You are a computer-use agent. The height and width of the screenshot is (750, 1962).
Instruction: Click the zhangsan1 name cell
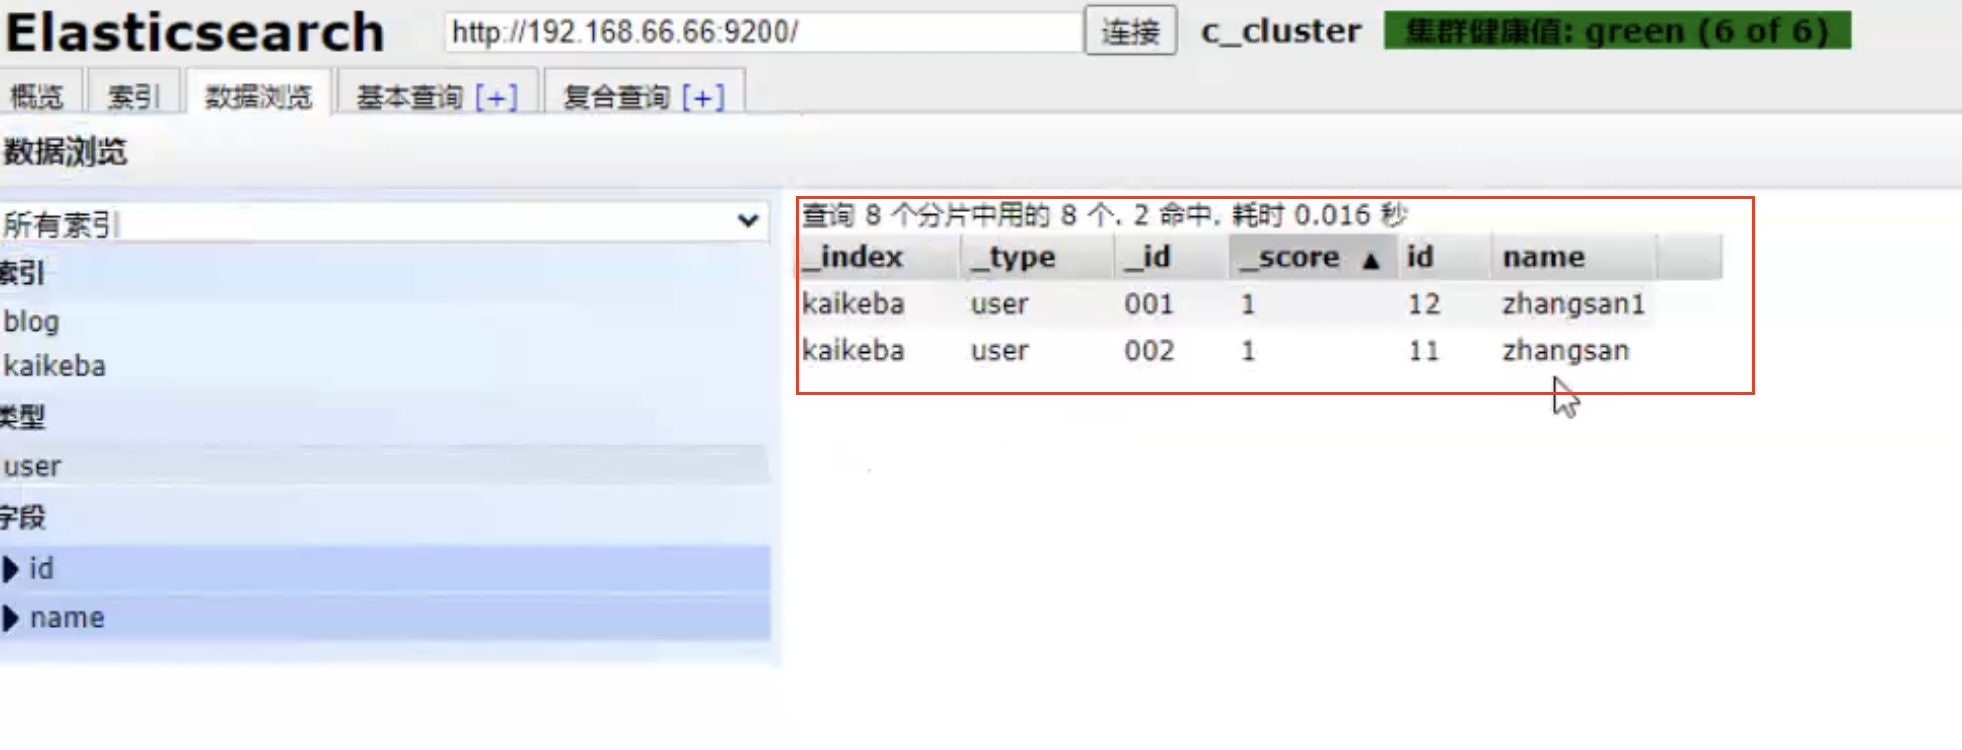(x=1573, y=304)
